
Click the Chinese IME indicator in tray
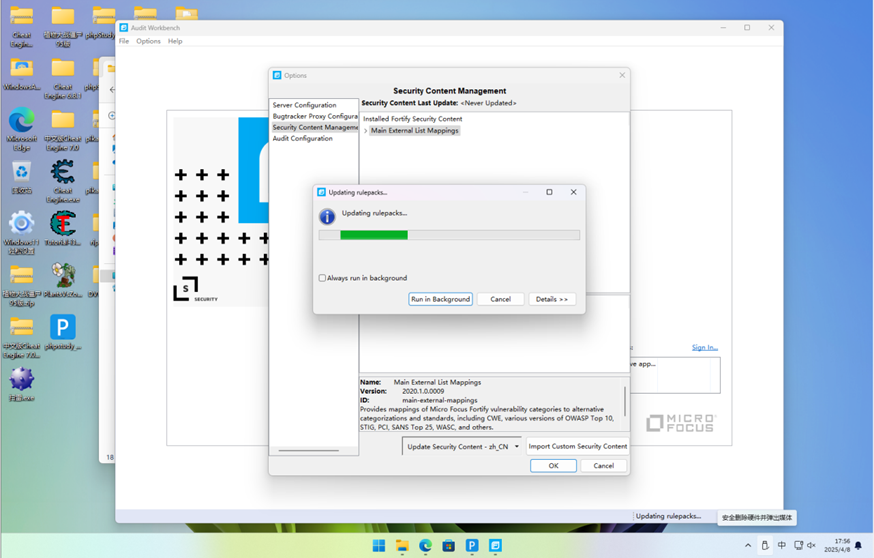(781, 545)
